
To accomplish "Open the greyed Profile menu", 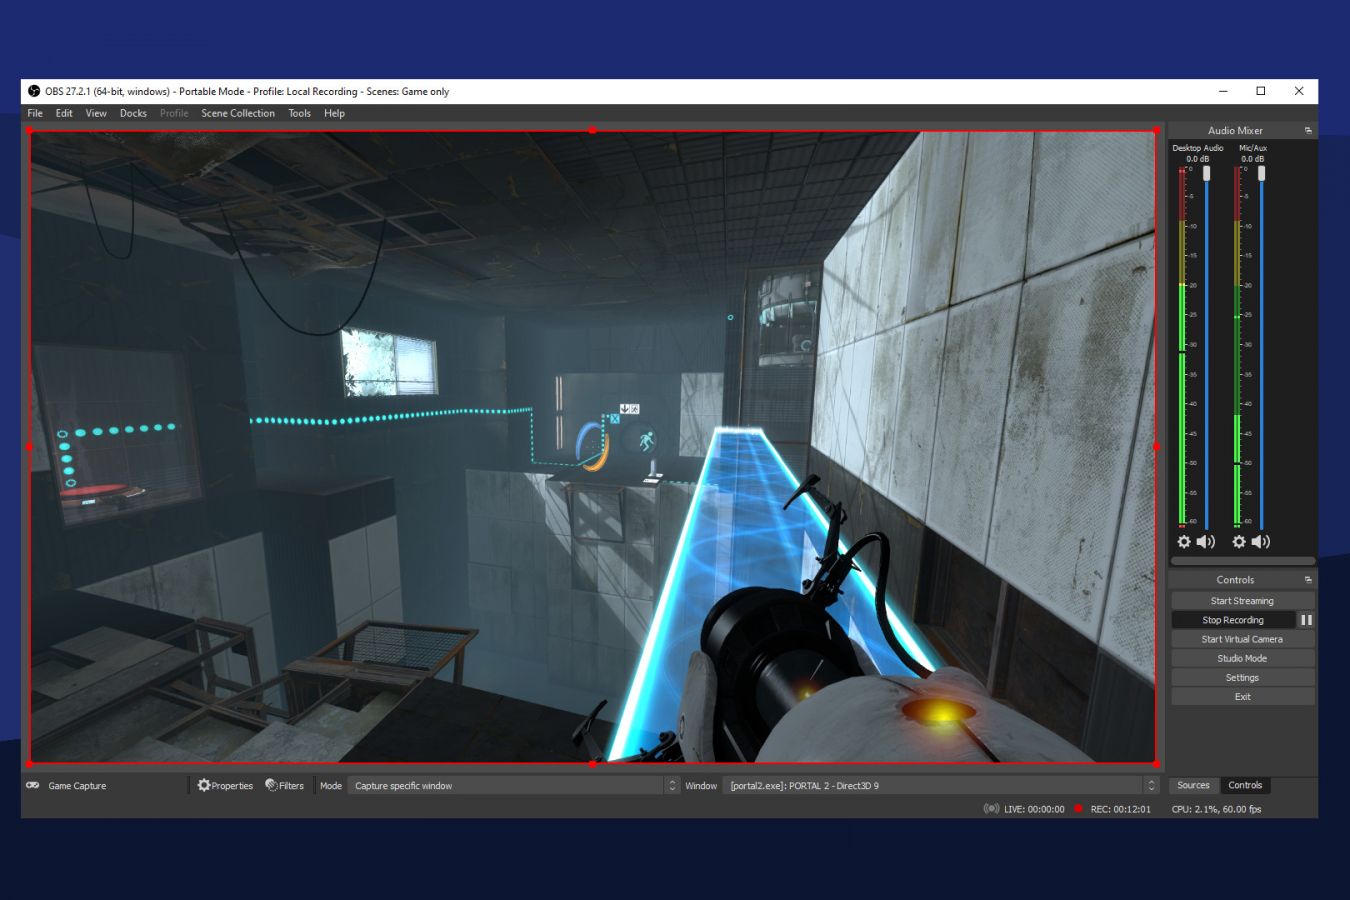I will point(174,113).
